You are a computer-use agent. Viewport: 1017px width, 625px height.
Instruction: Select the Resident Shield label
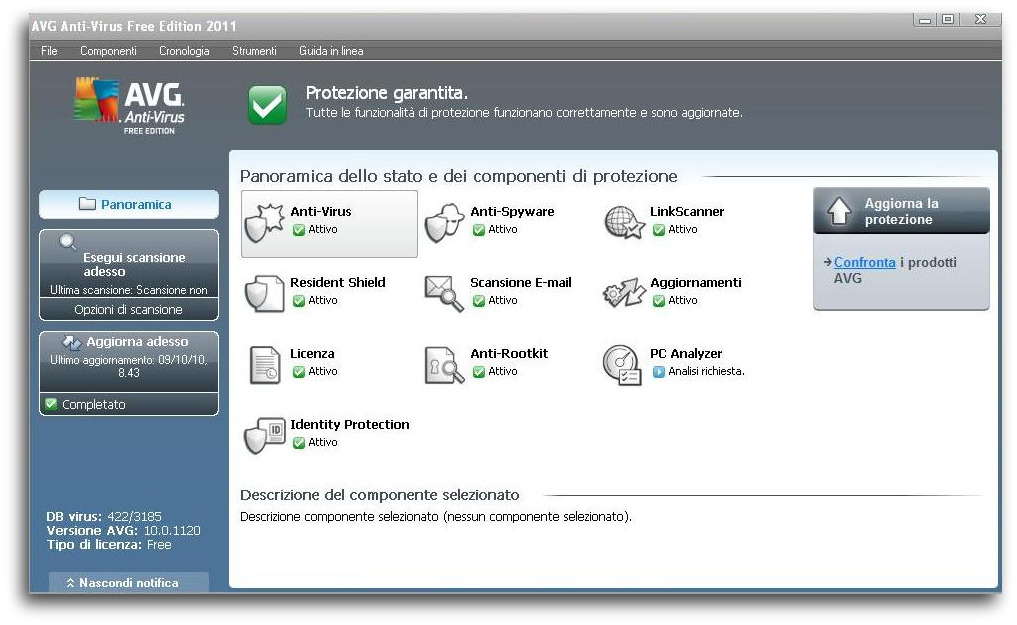(x=337, y=282)
